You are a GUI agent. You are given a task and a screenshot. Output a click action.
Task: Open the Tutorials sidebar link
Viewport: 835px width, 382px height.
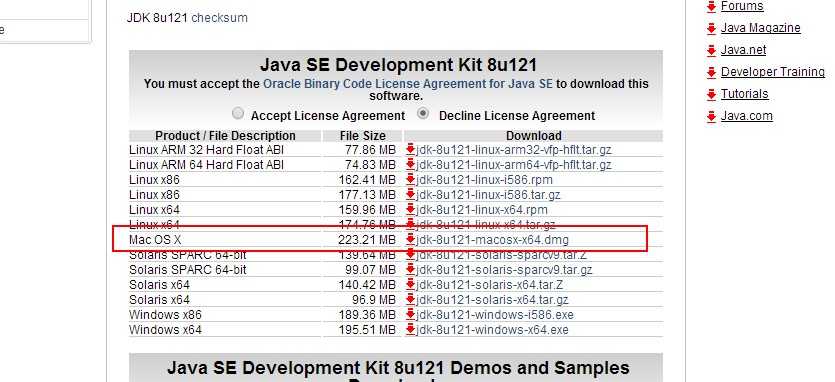click(744, 94)
